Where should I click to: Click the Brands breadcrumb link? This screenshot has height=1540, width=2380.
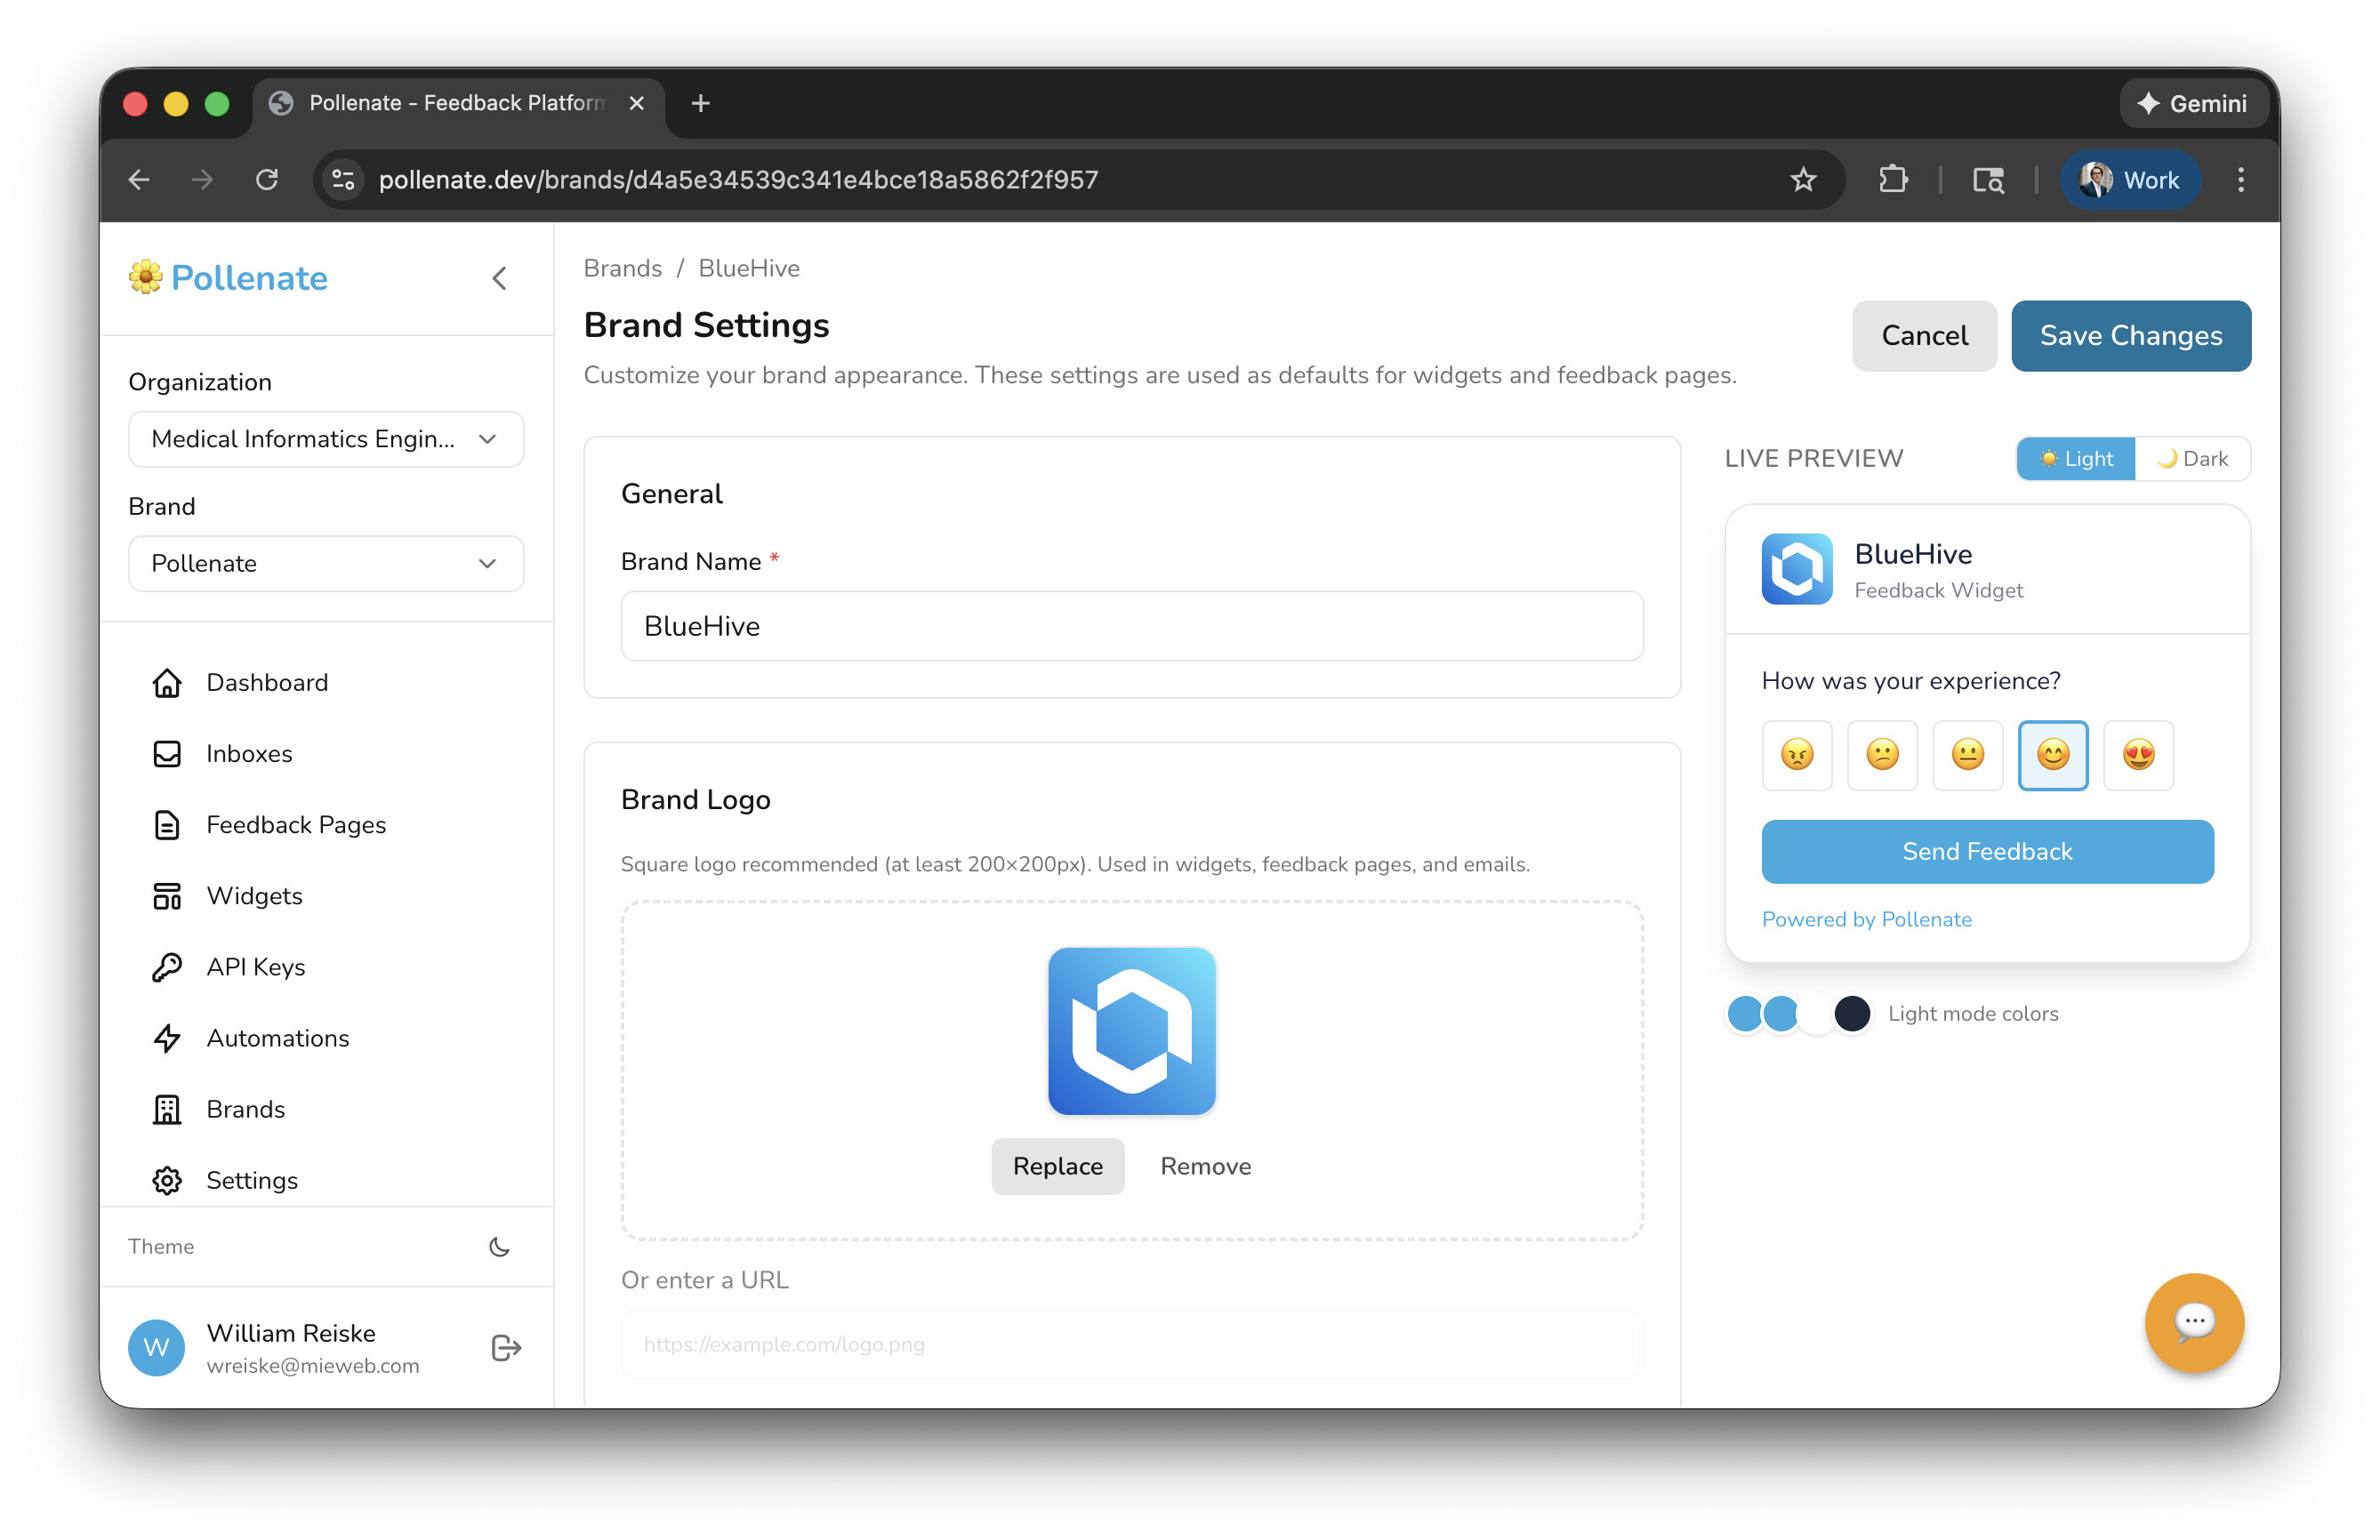click(x=622, y=268)
